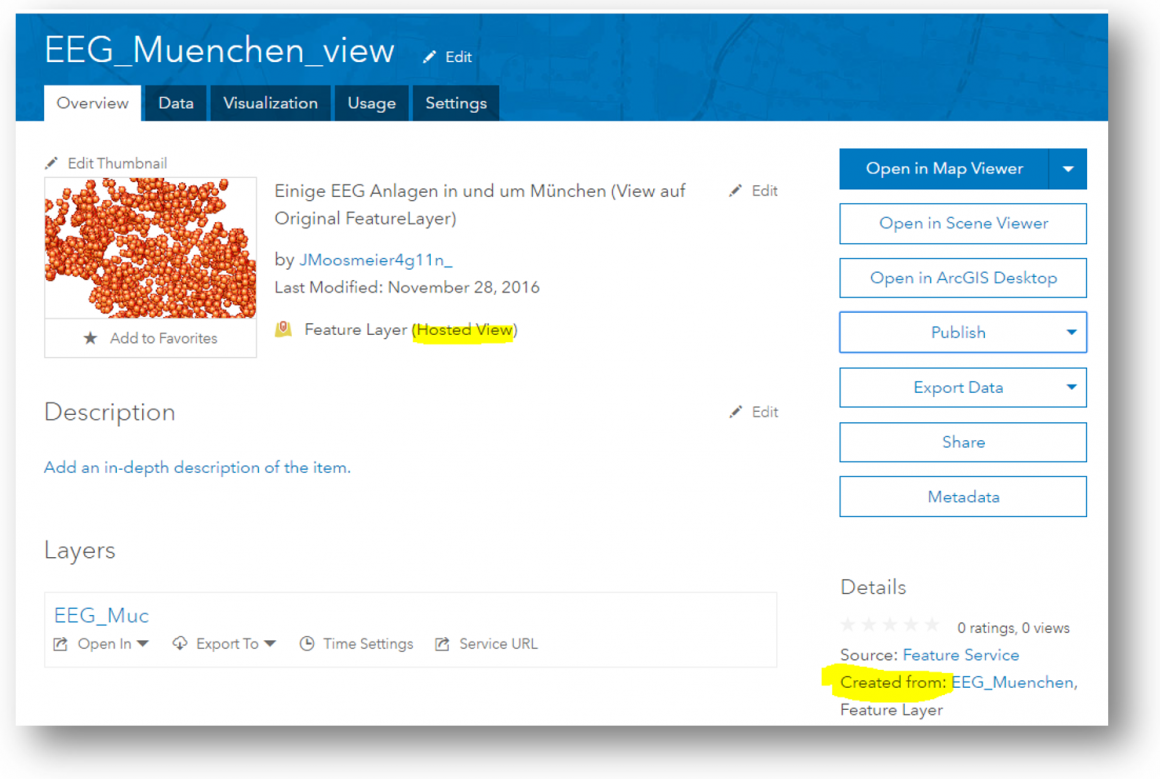Click the Add to Favorites star icon
This screenshot has width=1160, height=779.
click(x=90, y=338)
